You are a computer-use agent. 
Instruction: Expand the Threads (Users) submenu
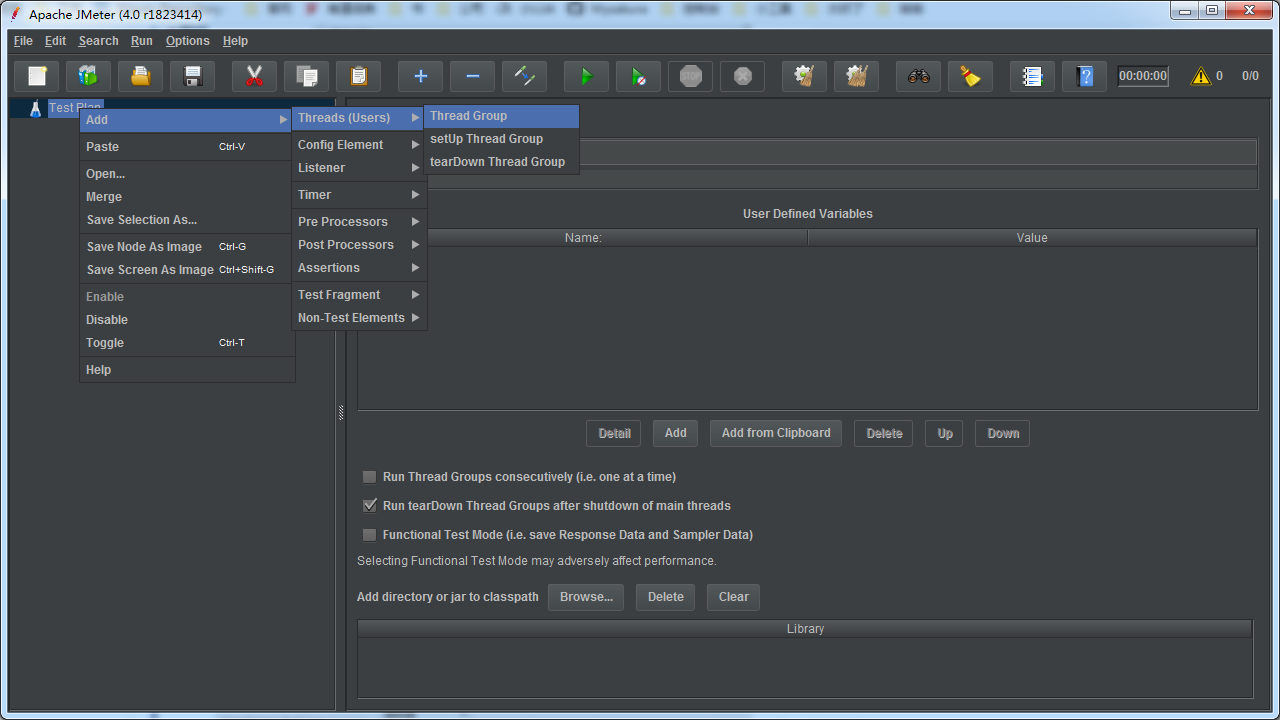tap(359, 118)
